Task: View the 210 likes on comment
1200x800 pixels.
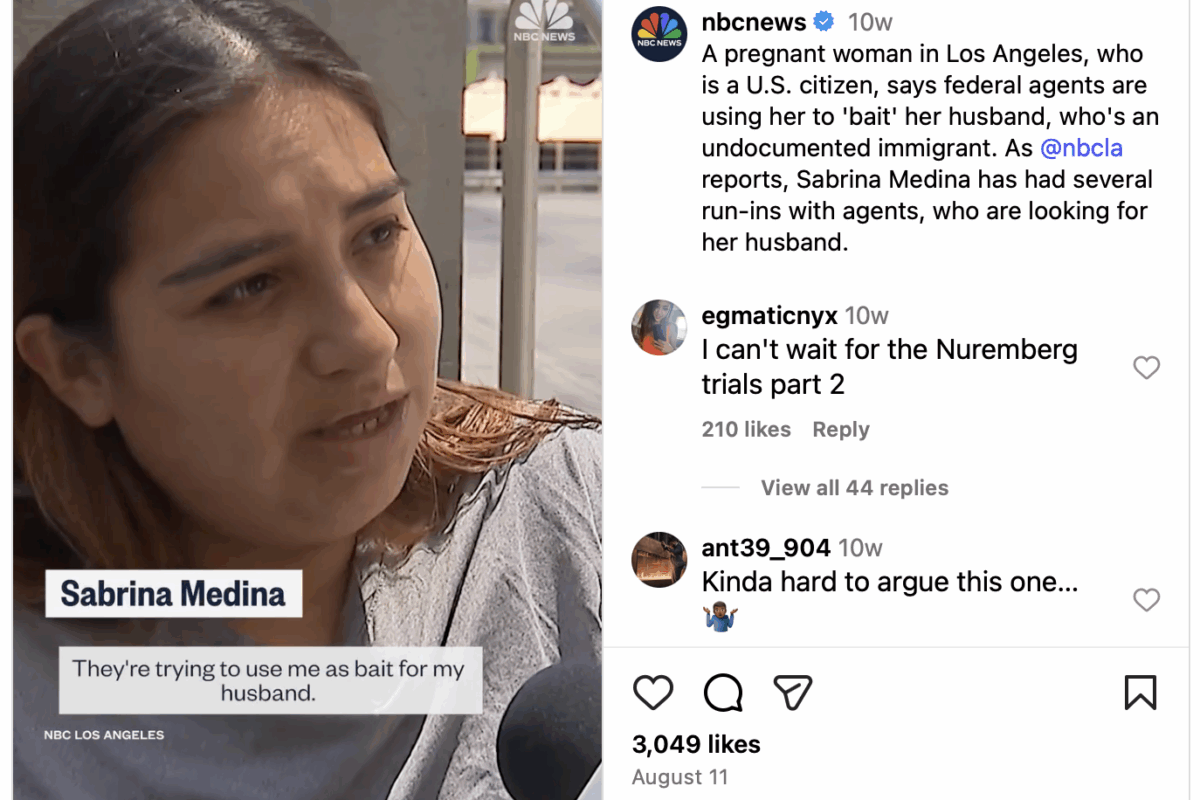Action: pyautogui.click(x=746, y=429)
